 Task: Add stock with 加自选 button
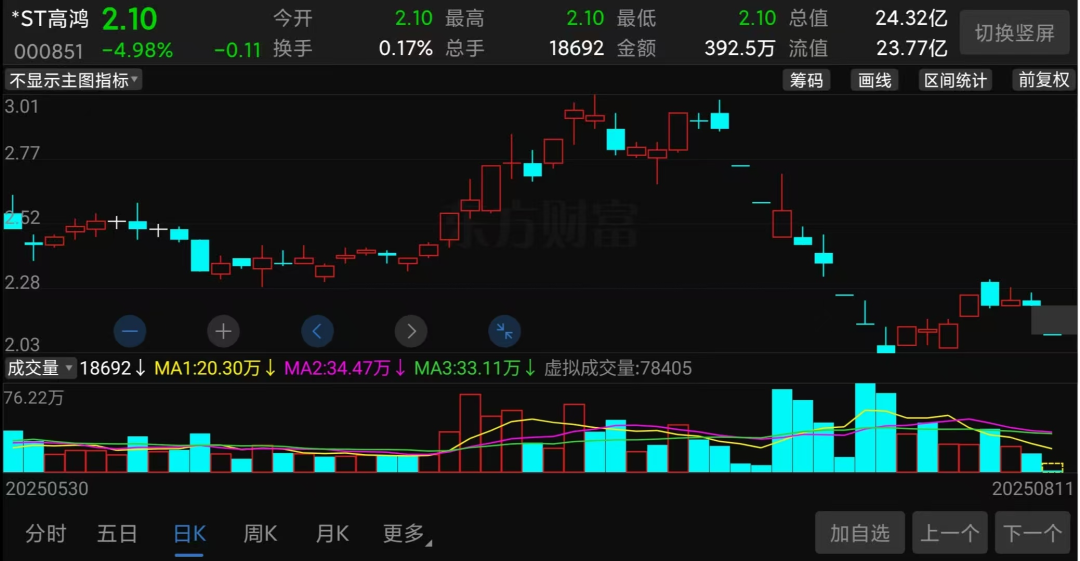(860, 533)
